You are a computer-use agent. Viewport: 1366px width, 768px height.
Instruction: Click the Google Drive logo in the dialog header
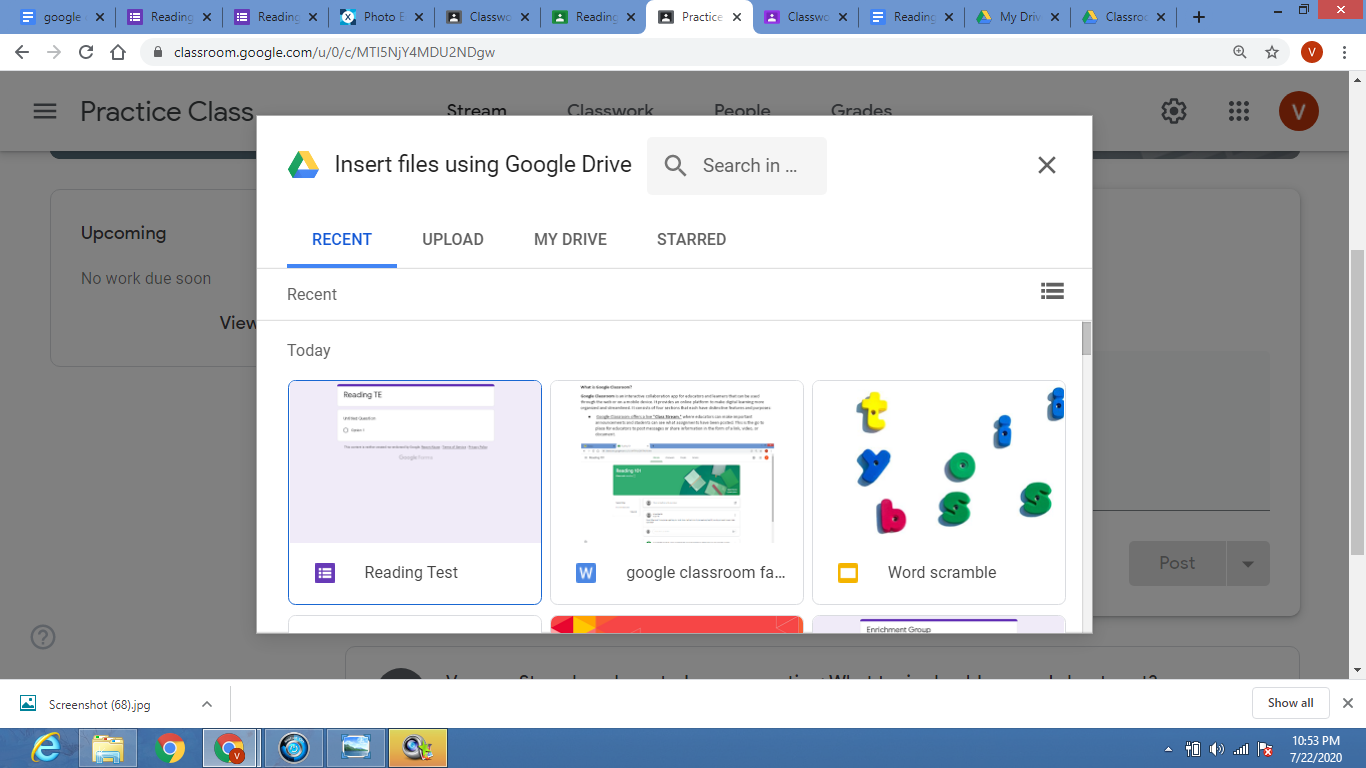304,165
